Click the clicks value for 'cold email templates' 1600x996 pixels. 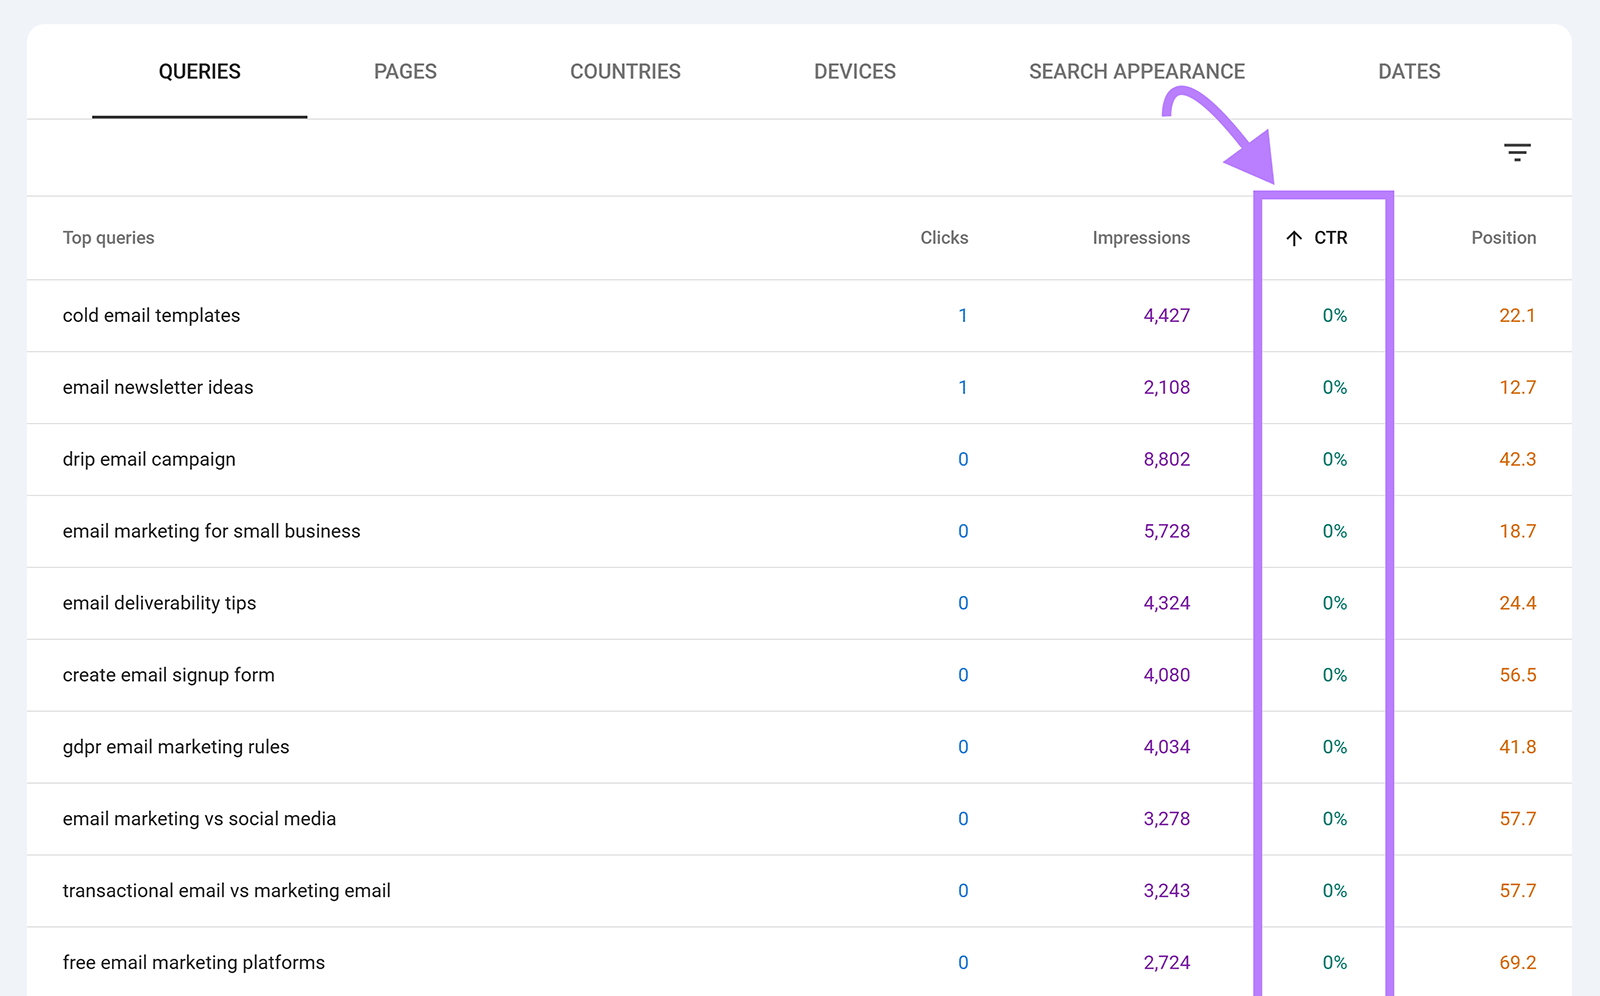[962, 316]
